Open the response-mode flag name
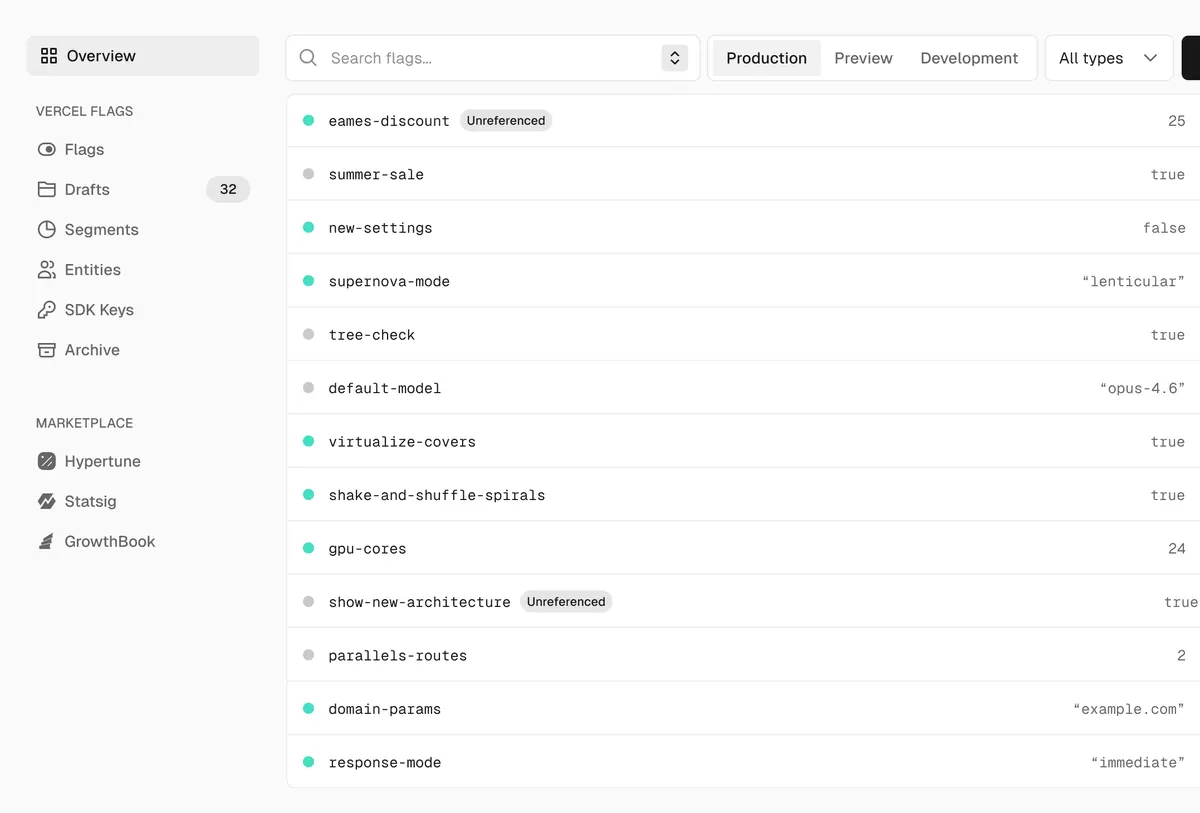The image size is (1200, 813). click(x=384, y=762)
